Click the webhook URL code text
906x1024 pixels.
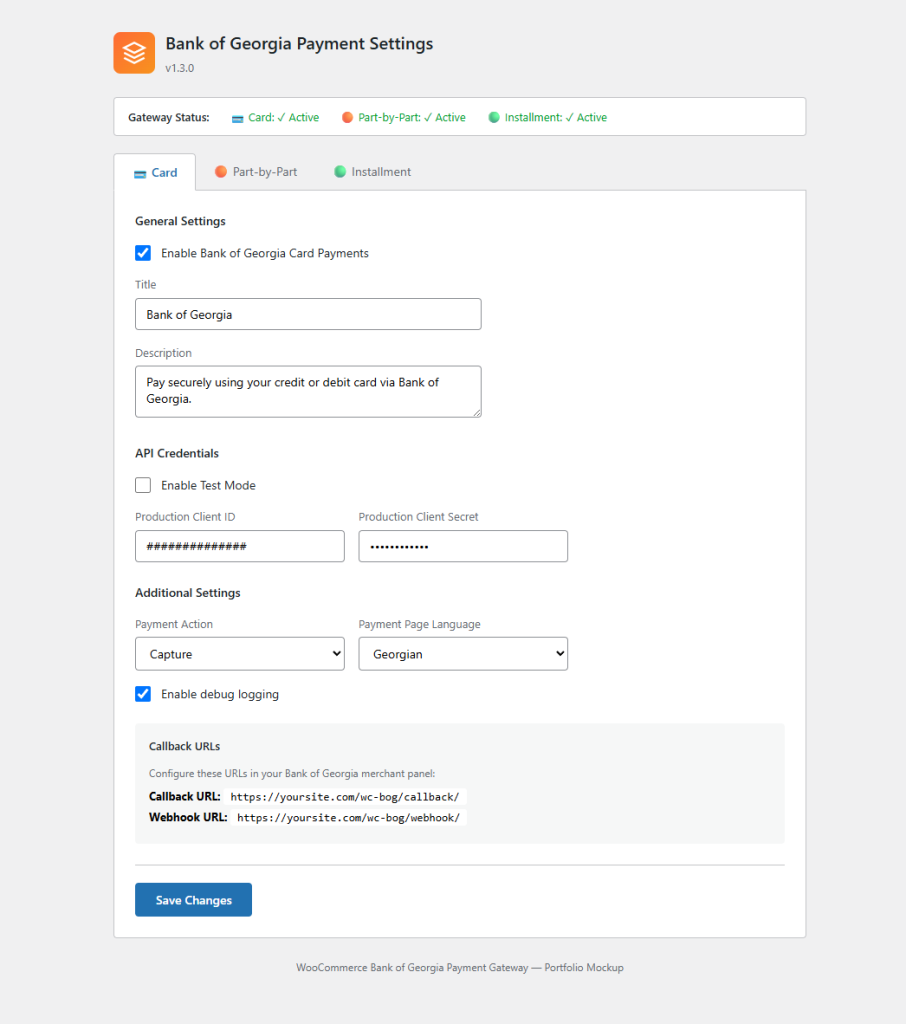(348, 818)
